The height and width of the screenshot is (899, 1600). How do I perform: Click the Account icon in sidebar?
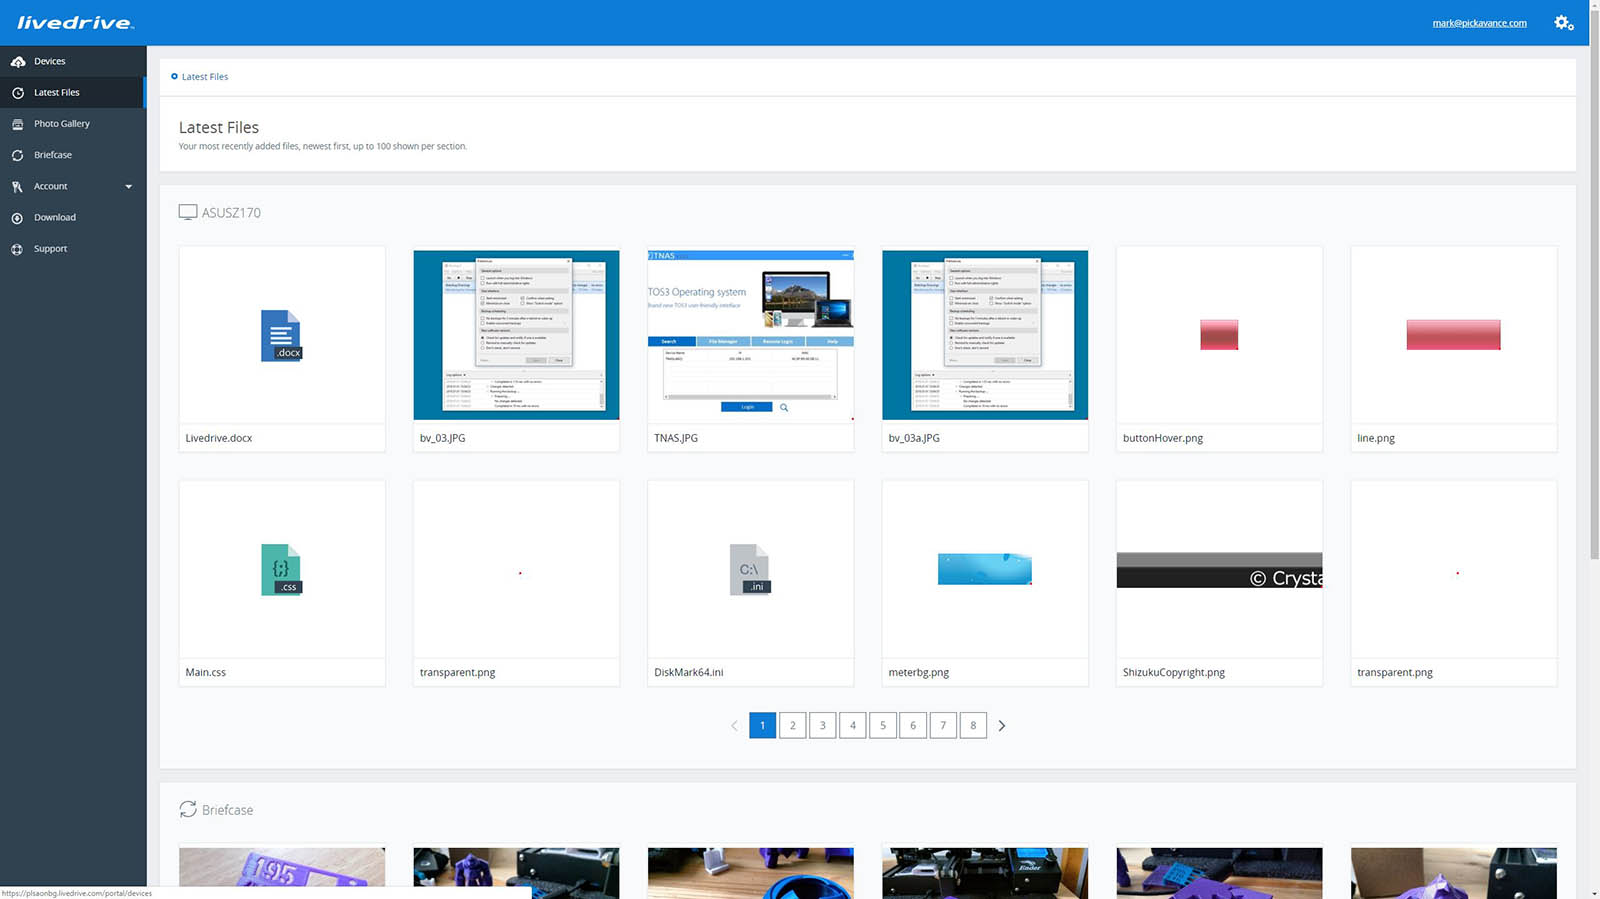point(18,187)
